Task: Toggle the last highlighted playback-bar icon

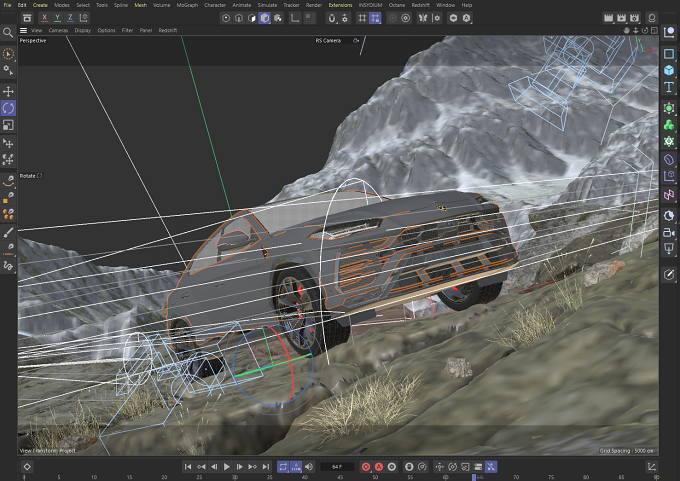Action: pos(491,467)
